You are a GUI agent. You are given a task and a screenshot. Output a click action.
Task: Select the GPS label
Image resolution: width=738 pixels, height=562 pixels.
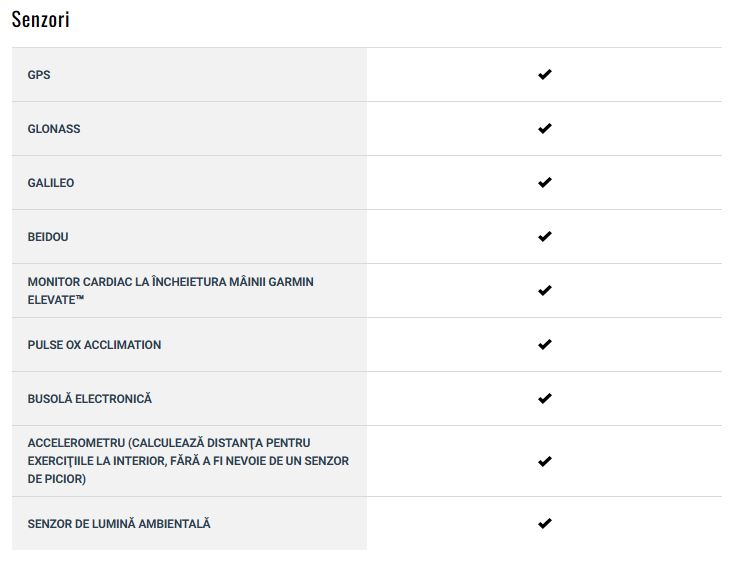[x=39, y=75]
